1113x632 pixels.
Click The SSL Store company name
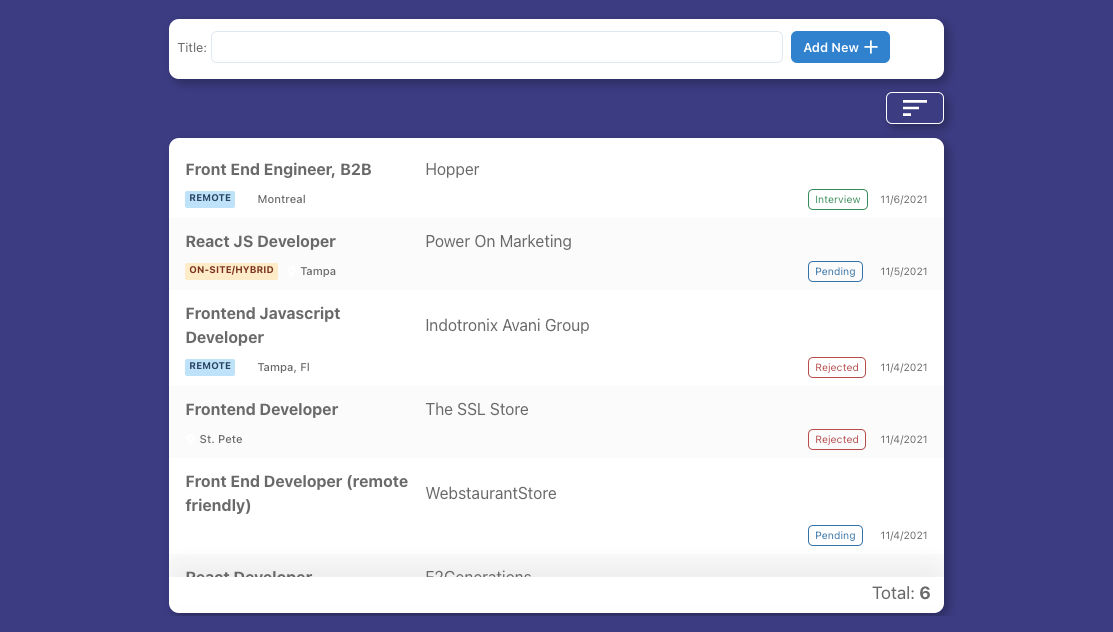click(476, 410)
